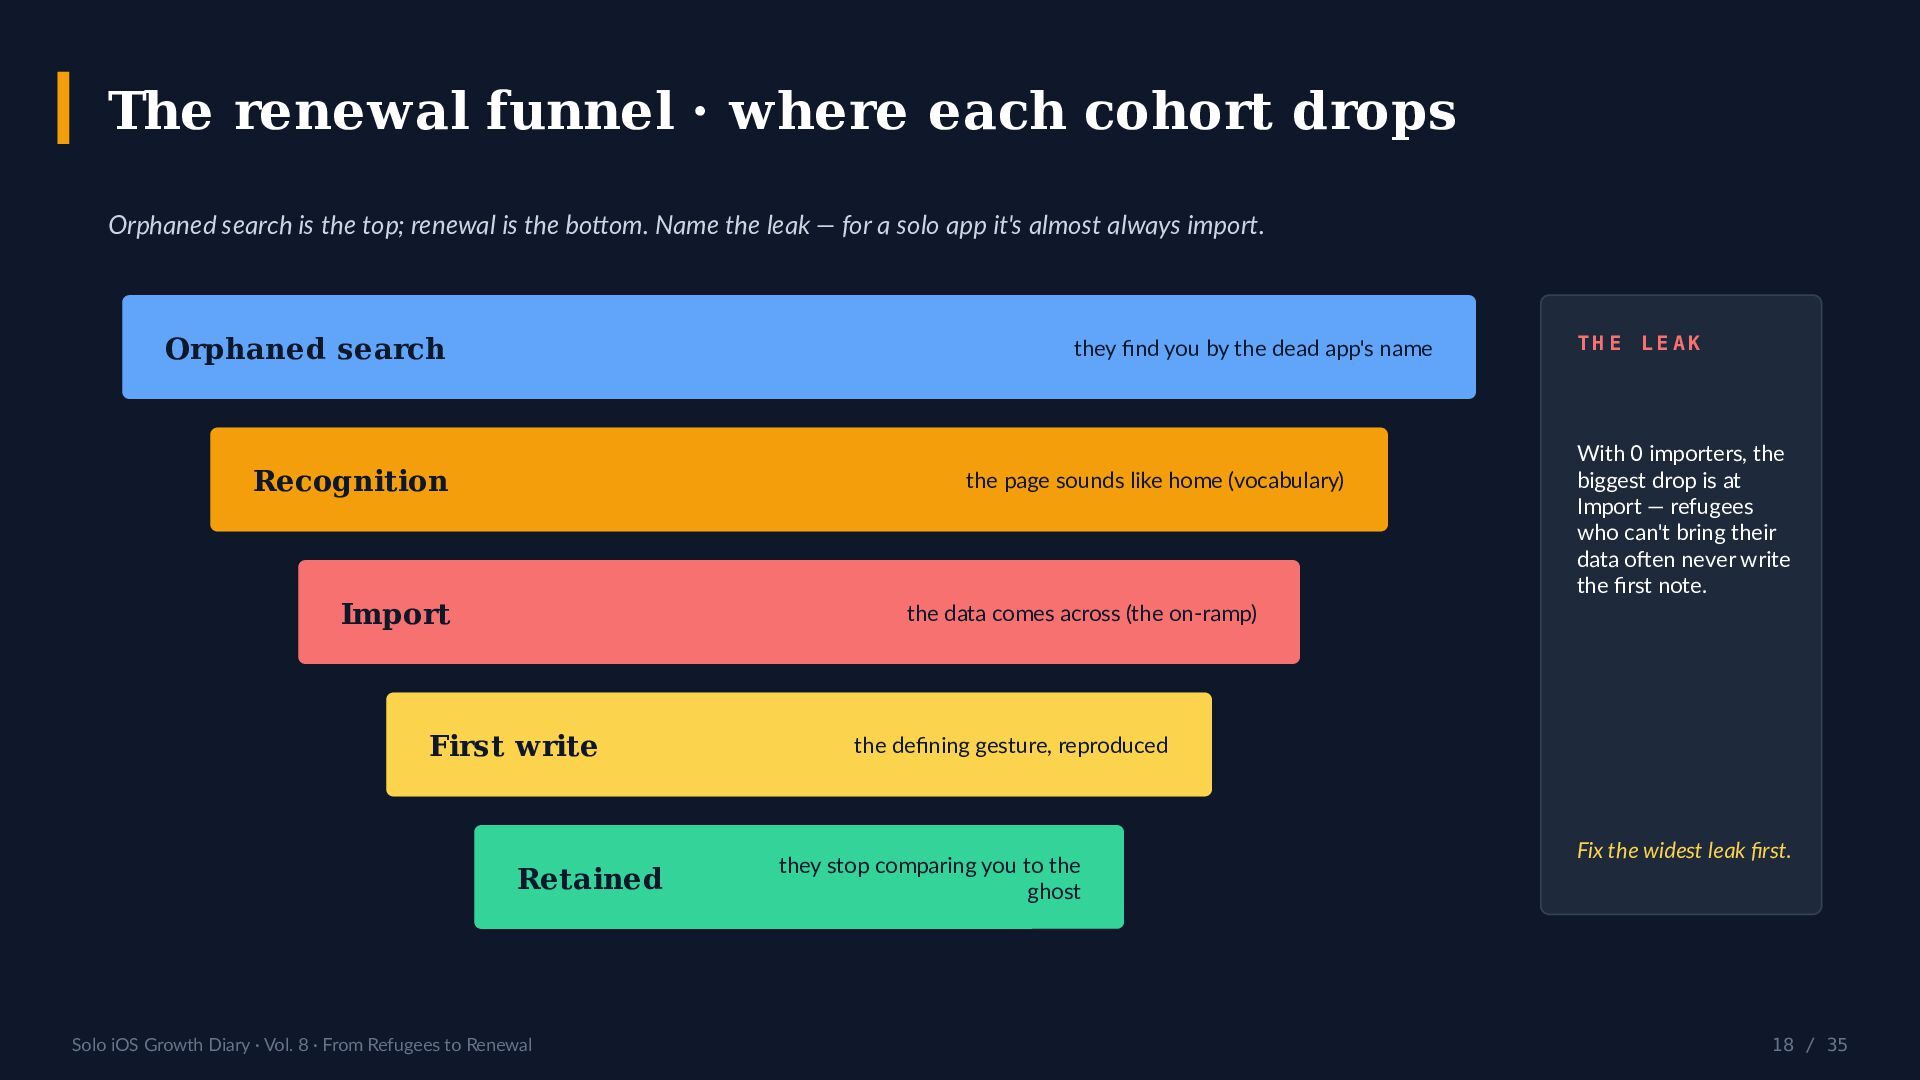
Task: Select the orange Recognition funnel bar
Action: tap(799, 480)
